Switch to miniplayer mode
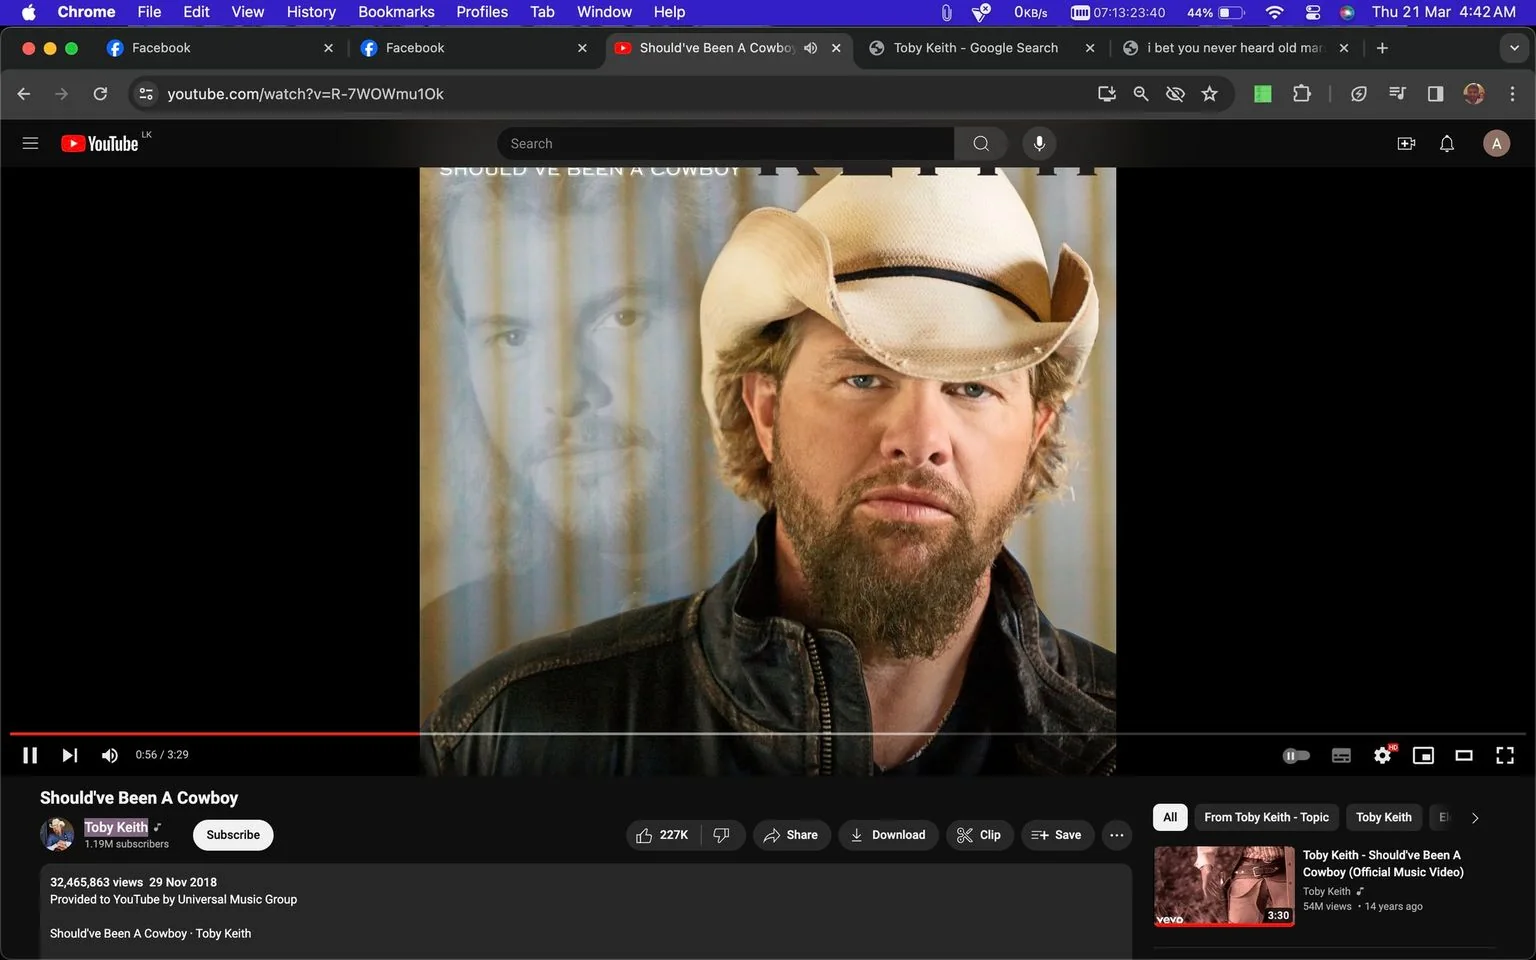This screenshot has height=960, width=1536. click(x=1423, y=755)
